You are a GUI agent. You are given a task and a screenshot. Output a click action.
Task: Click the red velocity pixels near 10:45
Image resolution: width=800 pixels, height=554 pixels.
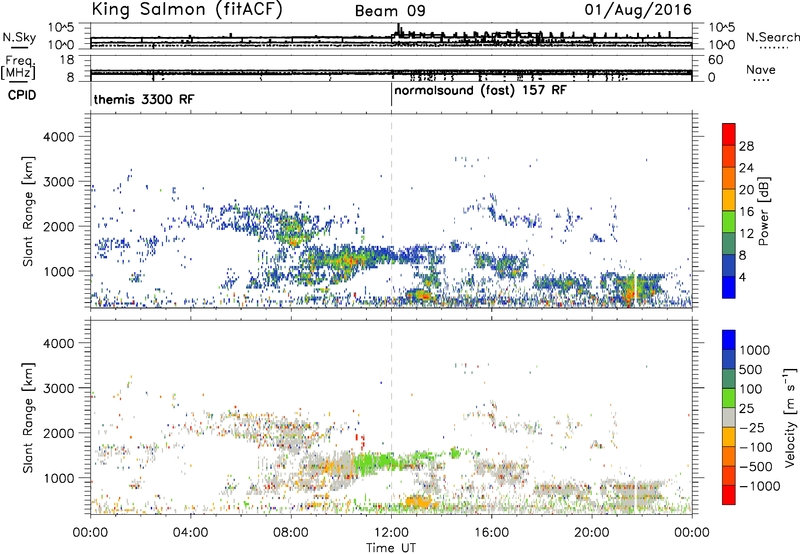coord(360,440)
